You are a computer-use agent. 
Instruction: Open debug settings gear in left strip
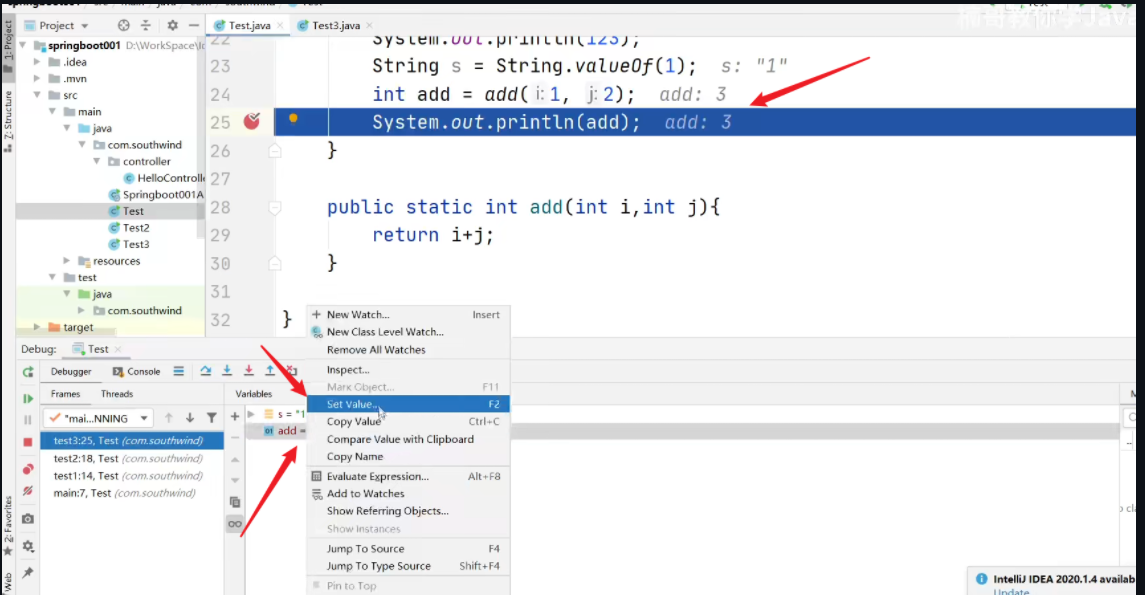point(28,546)
